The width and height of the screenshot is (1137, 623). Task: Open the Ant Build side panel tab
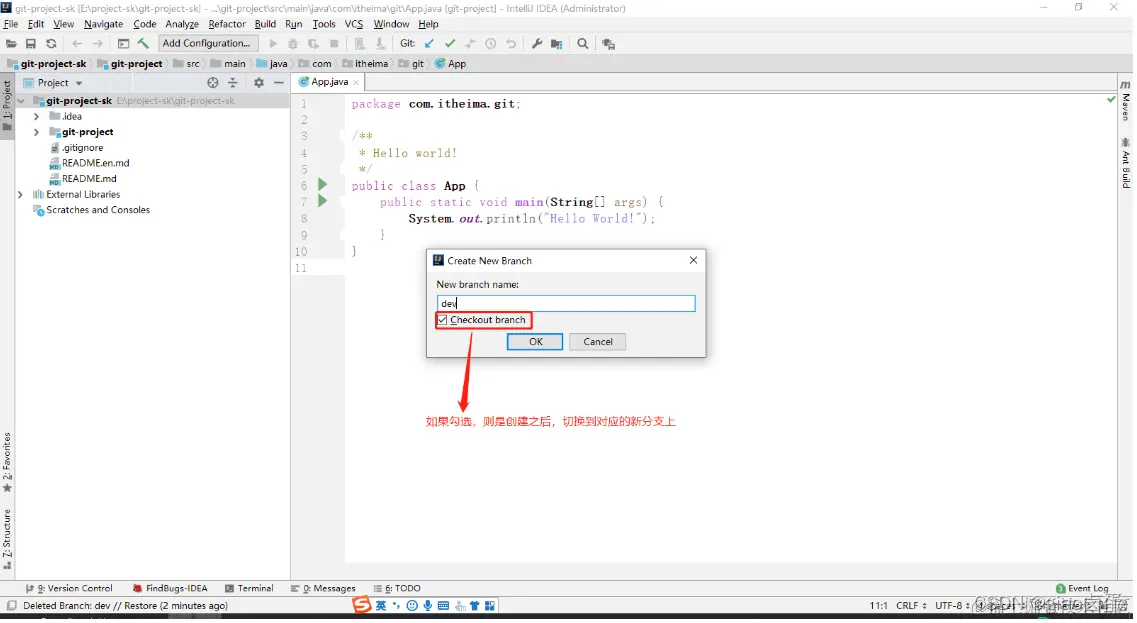point(1126,163)
